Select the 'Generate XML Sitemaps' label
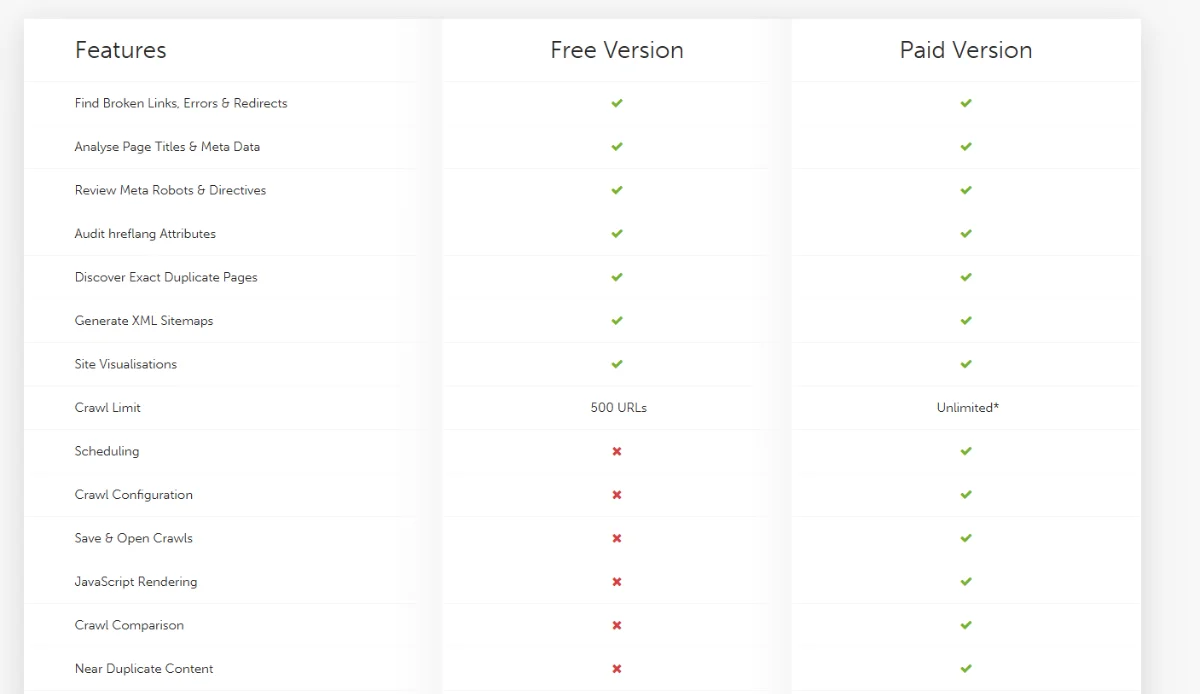The height and width of the screenshot is (694, 1200). pyautogui.click(x=144, y=321)
